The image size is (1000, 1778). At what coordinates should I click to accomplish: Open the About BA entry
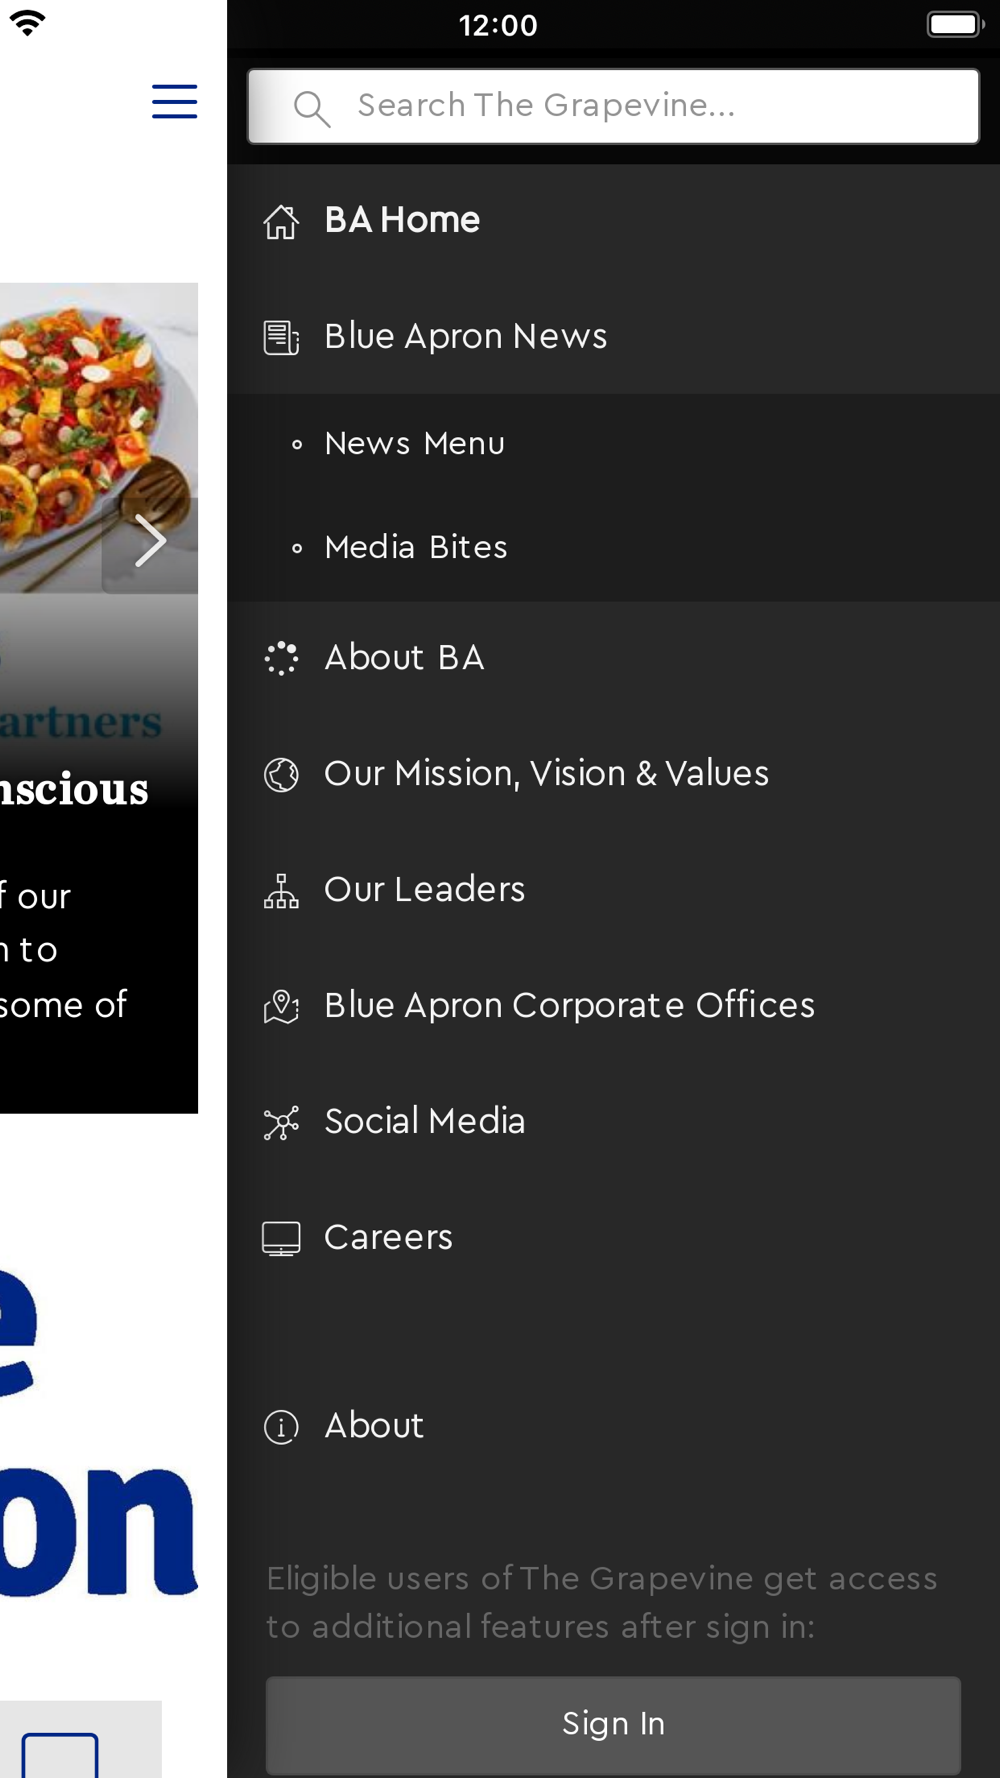coord(613,658)
